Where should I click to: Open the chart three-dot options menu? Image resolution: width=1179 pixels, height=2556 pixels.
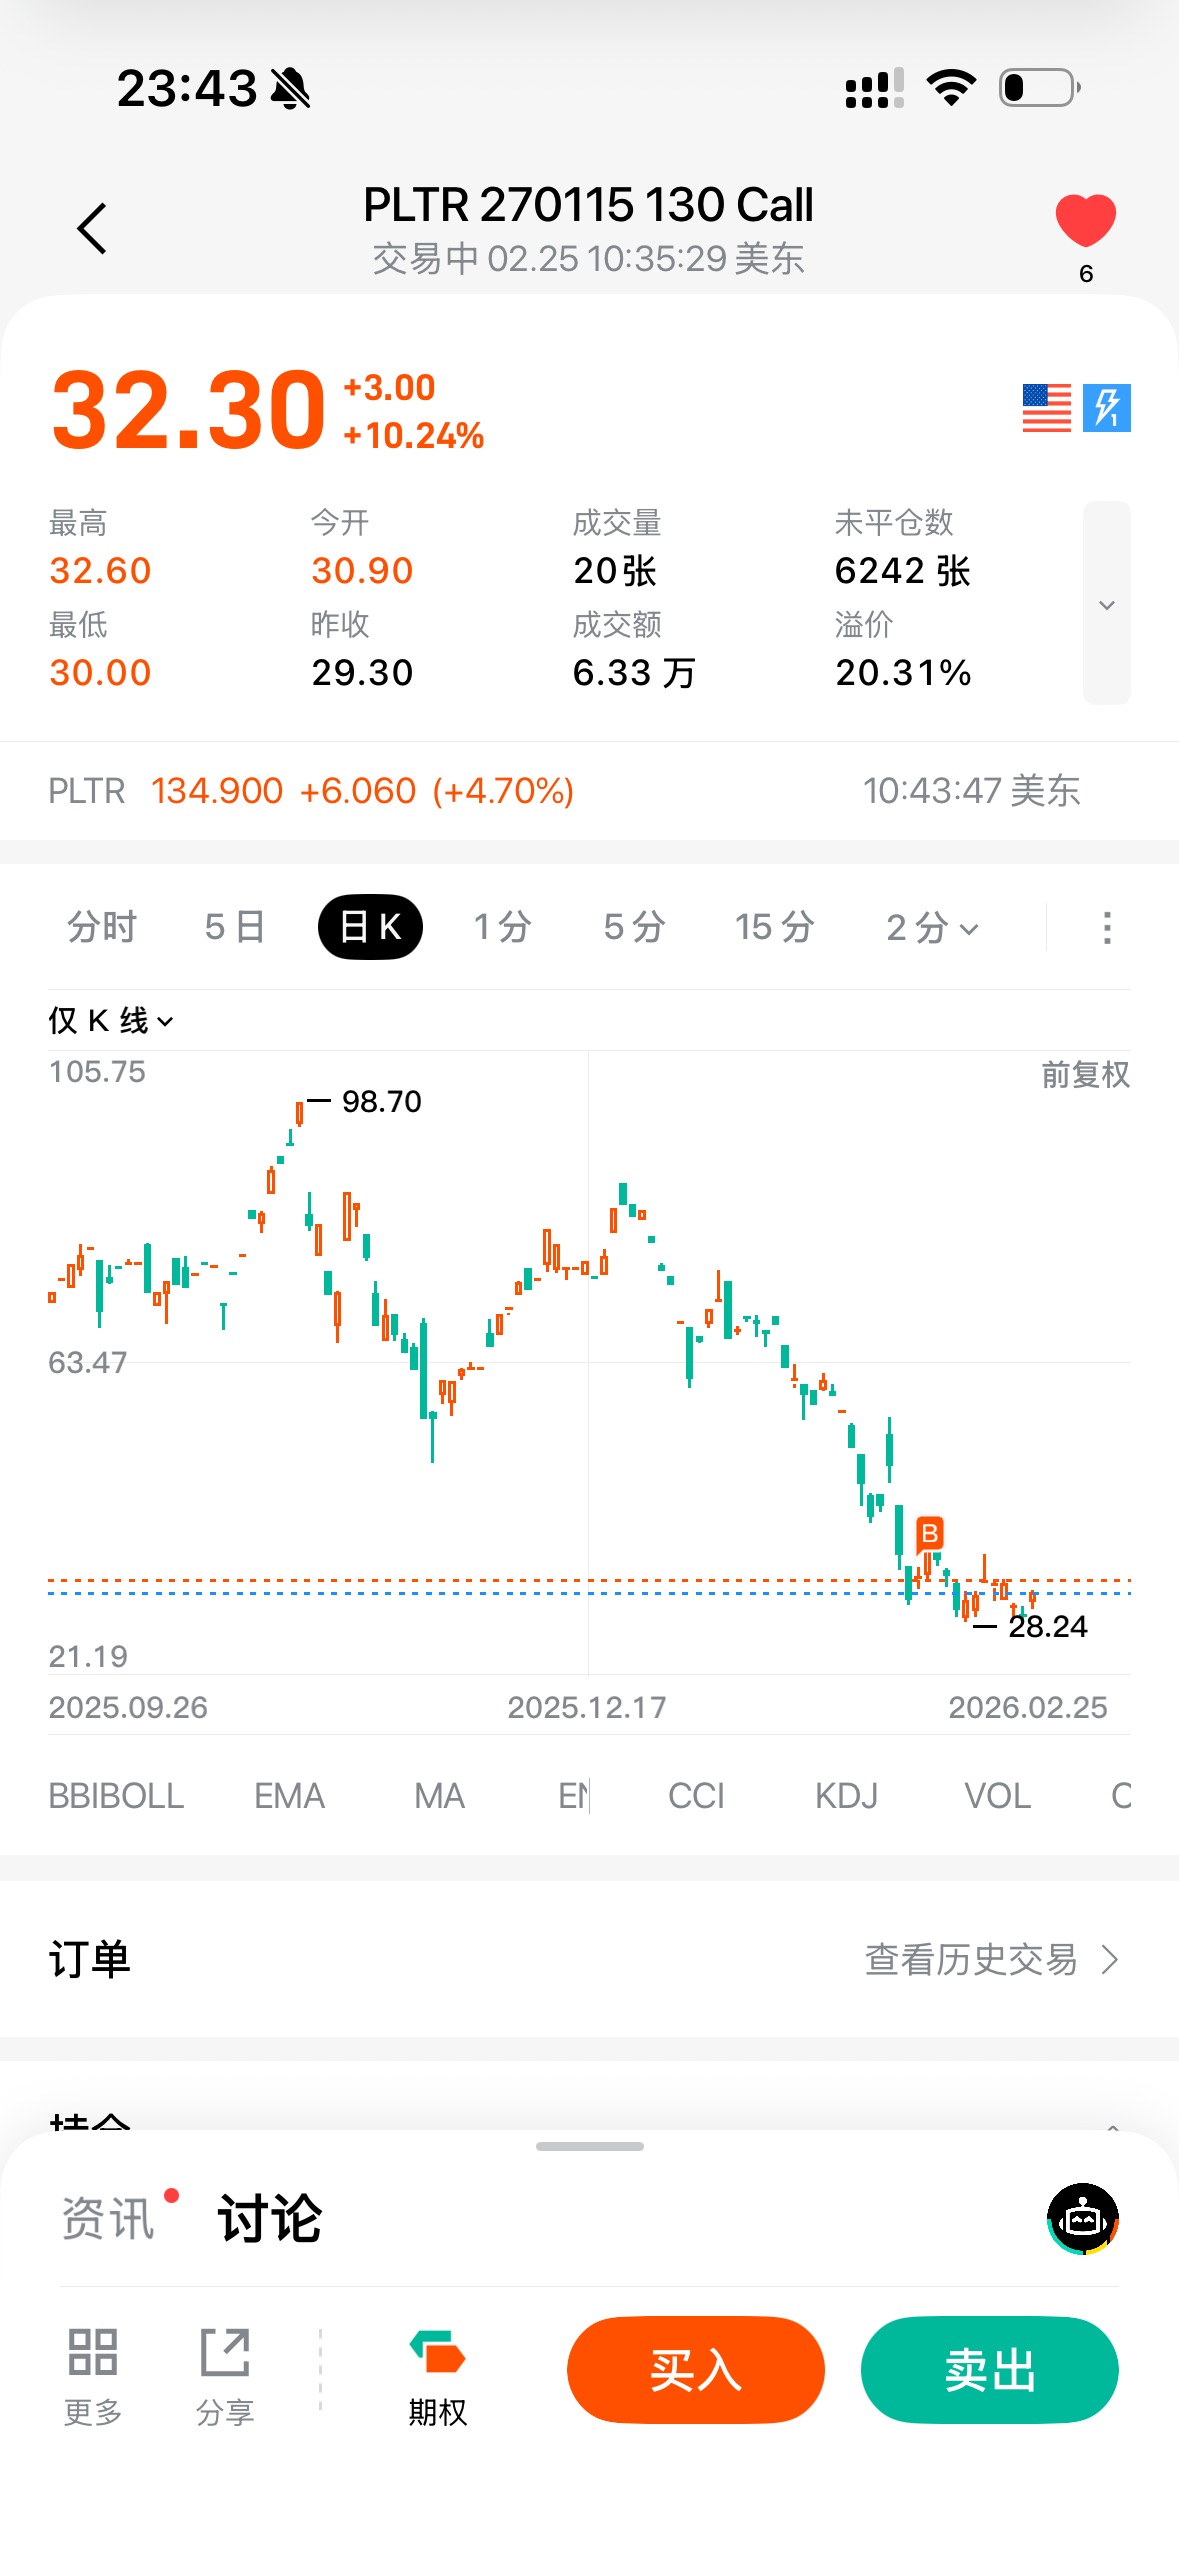(x=1106, y=927)
